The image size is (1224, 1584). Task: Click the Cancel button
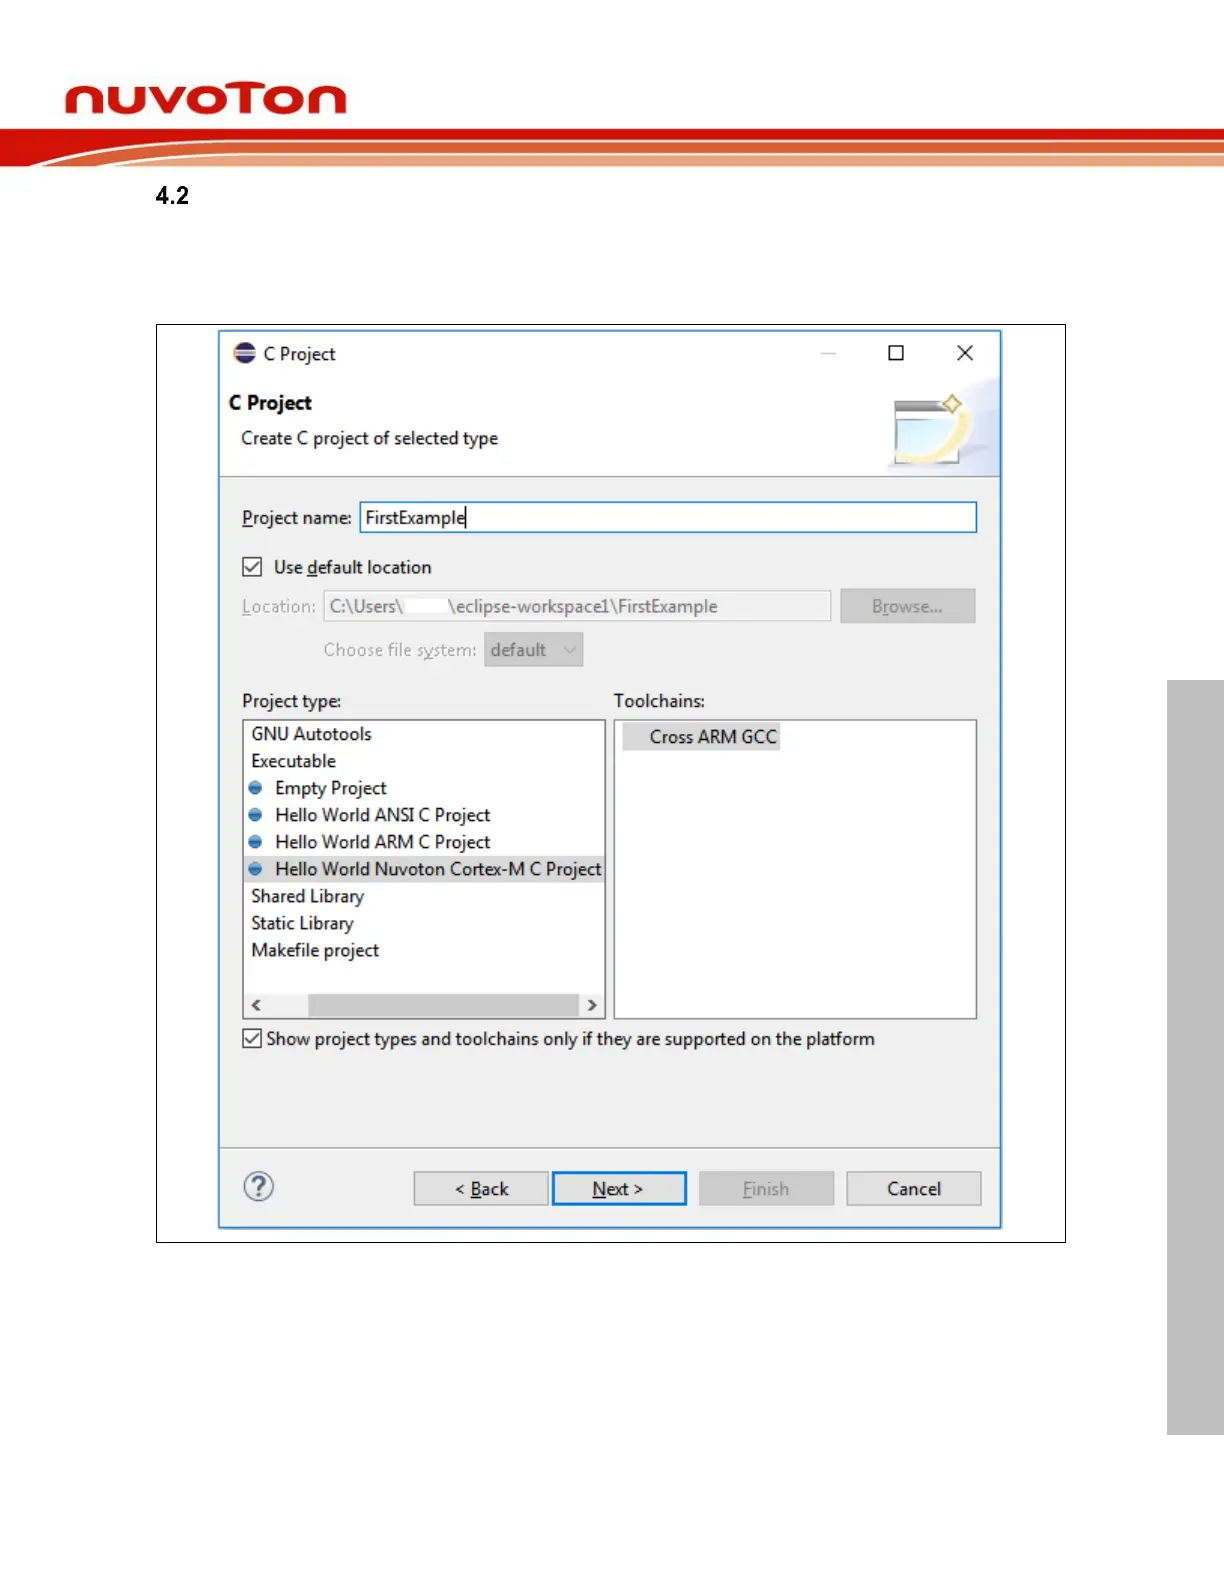click(x=914, y=1189)
